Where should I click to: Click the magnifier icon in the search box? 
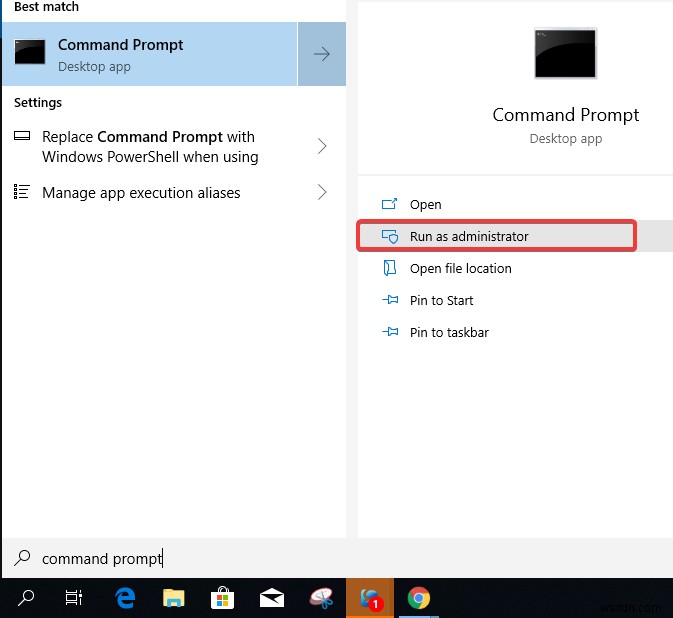tap(22, 558)
